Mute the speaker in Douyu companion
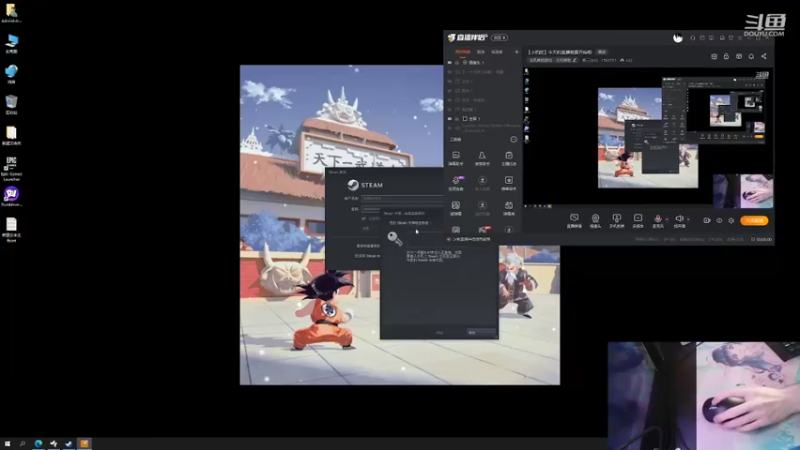The image size is (800, 450). [679, 219]
